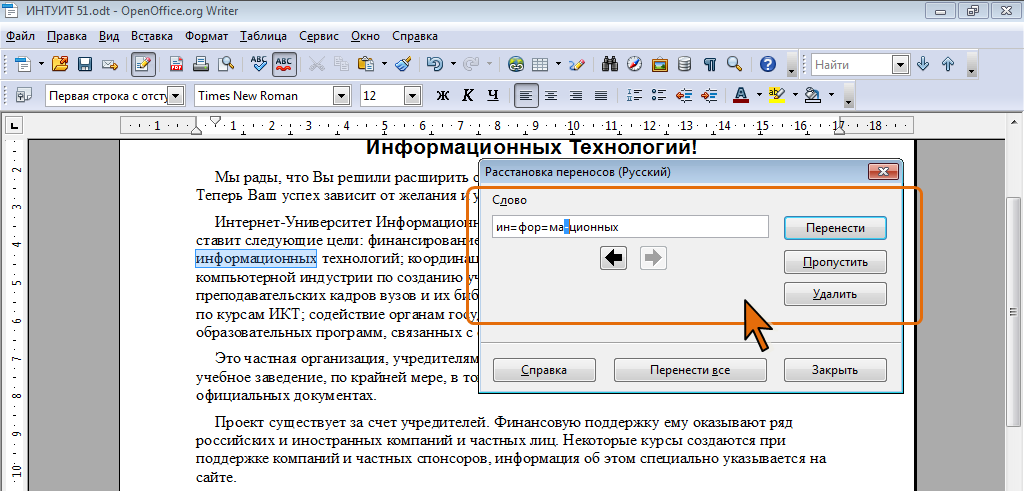
Task: Undo the last action with the Undo arrow
Action: pos(435,64)
